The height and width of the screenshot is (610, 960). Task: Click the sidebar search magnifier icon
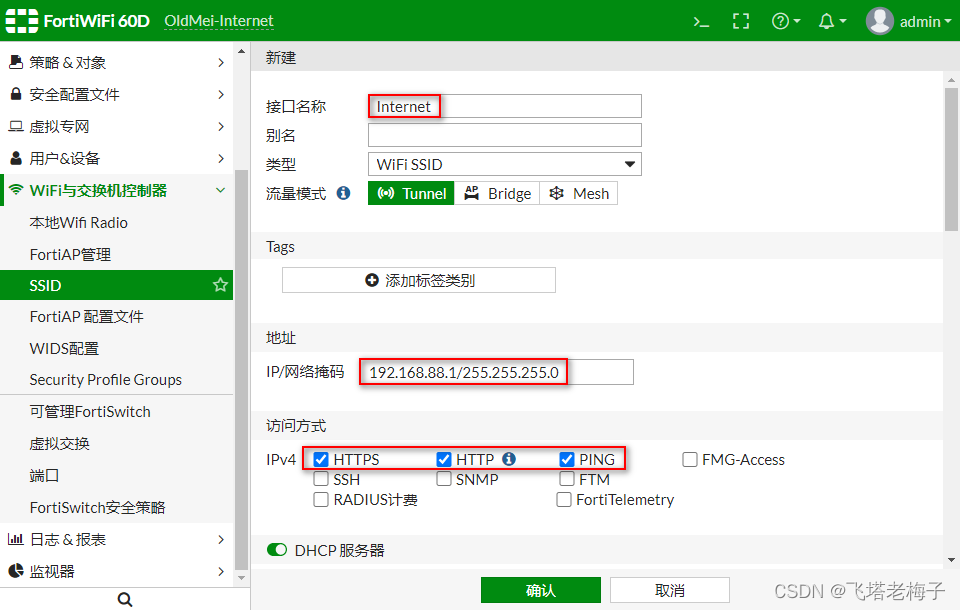pyautogui.click(x=125, y=599)
